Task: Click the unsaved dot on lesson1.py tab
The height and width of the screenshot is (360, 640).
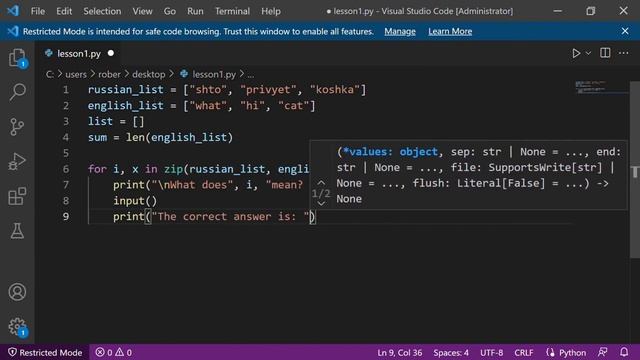Action: [x=111, y=53]
